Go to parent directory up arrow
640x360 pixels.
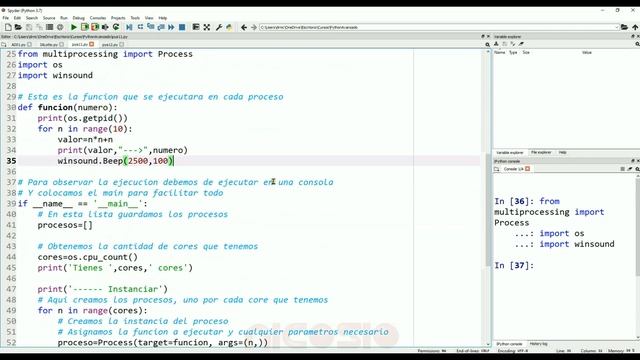pos(635,27)
